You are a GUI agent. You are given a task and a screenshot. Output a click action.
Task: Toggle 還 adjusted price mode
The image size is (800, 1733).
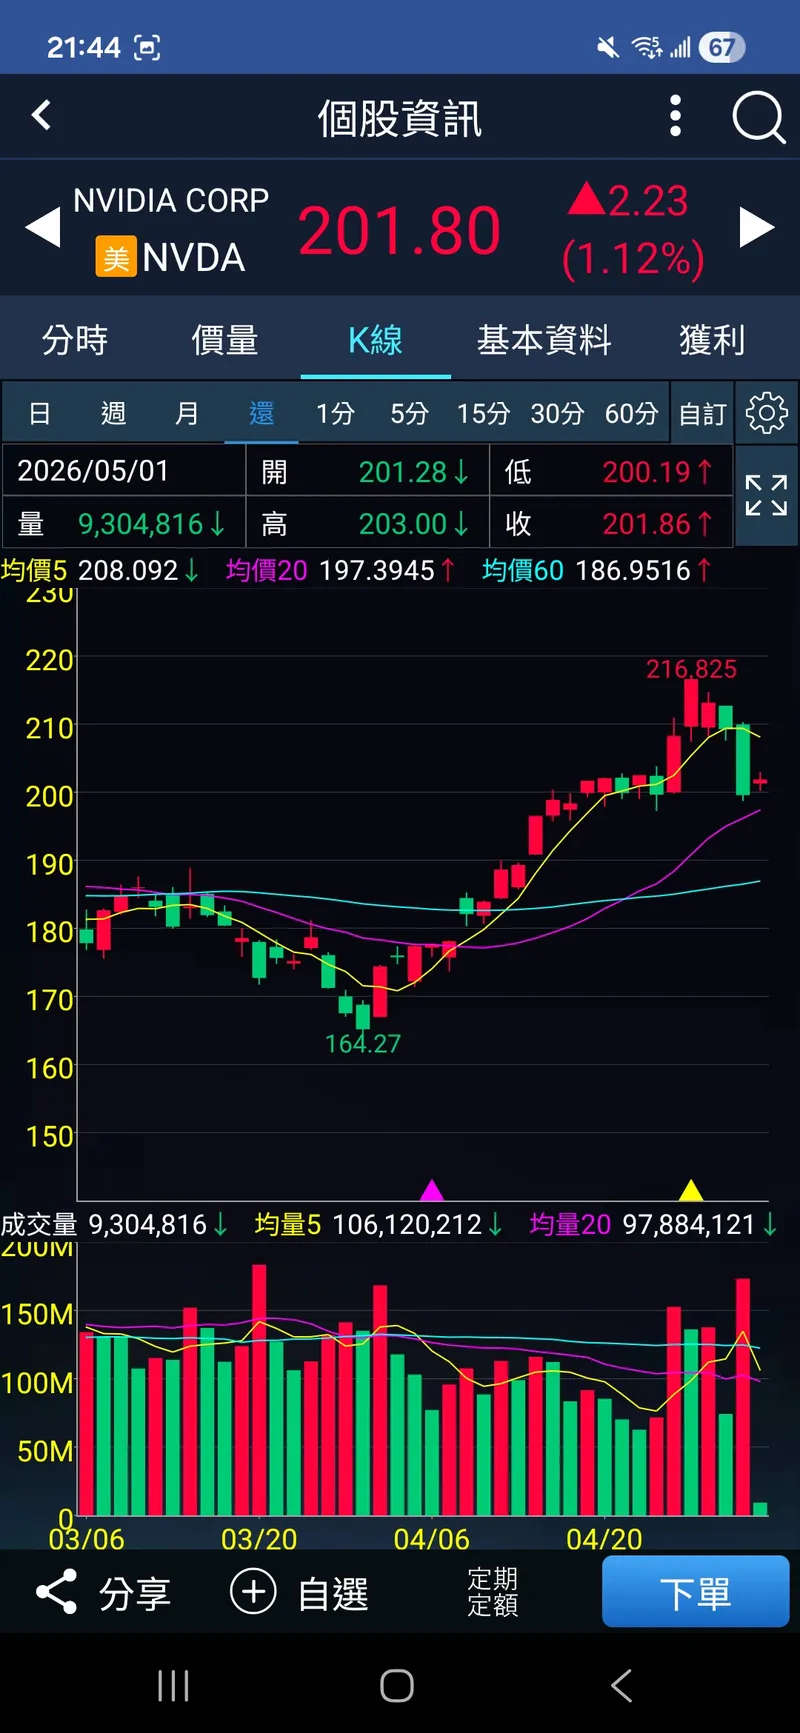(x=261, y=413)
